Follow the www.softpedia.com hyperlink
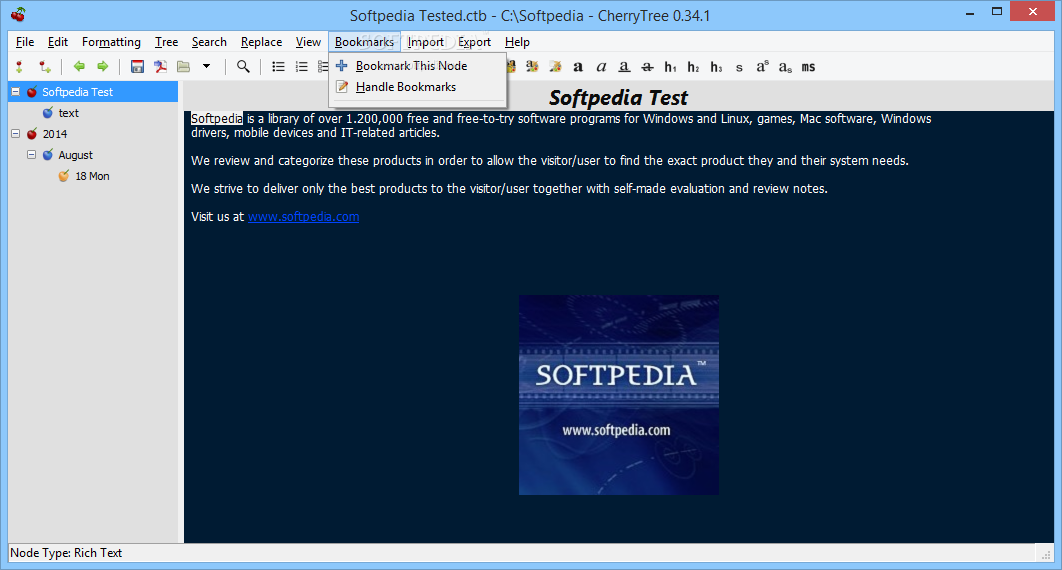The width and height of the screenshot is (1062, 570). [303, 217]
